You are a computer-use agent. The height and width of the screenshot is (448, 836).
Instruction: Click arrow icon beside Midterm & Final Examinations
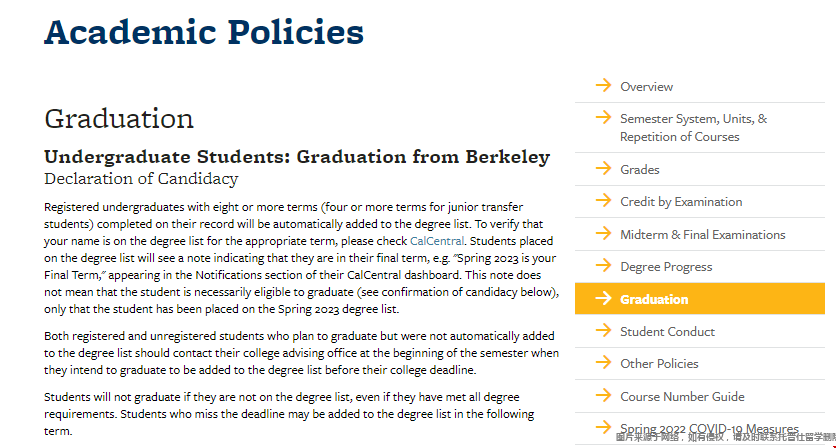[x=604, y=233]
